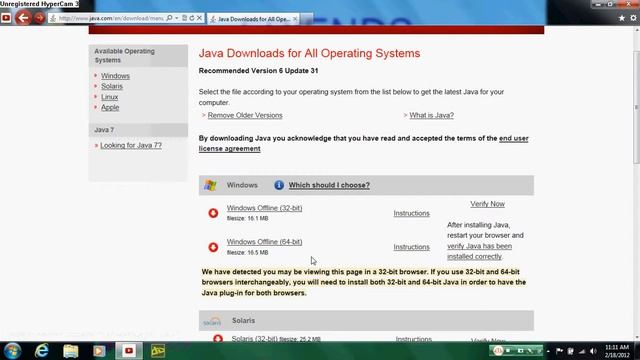This screenshot has height=360, width=640.
Task: Open the Linux link in sidebar
Action: [109, 97]
